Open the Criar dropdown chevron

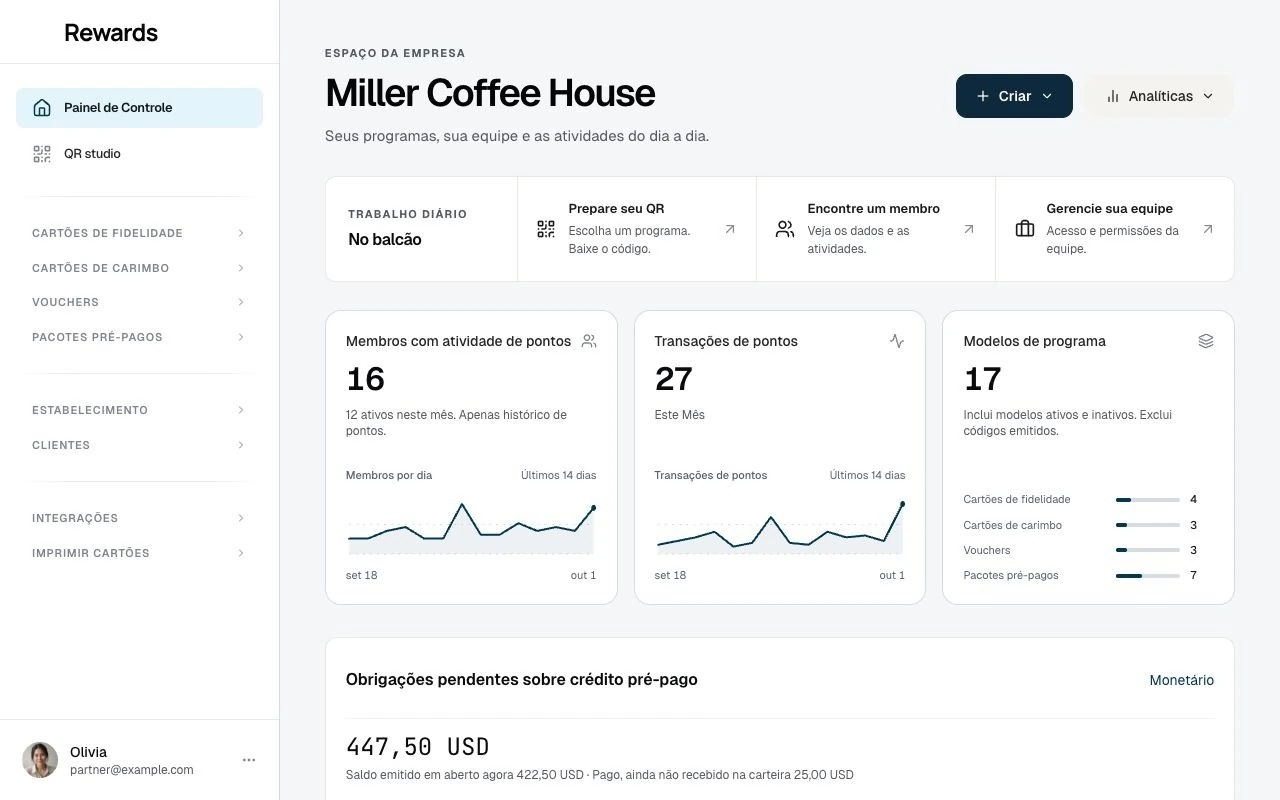(1047, 96)
